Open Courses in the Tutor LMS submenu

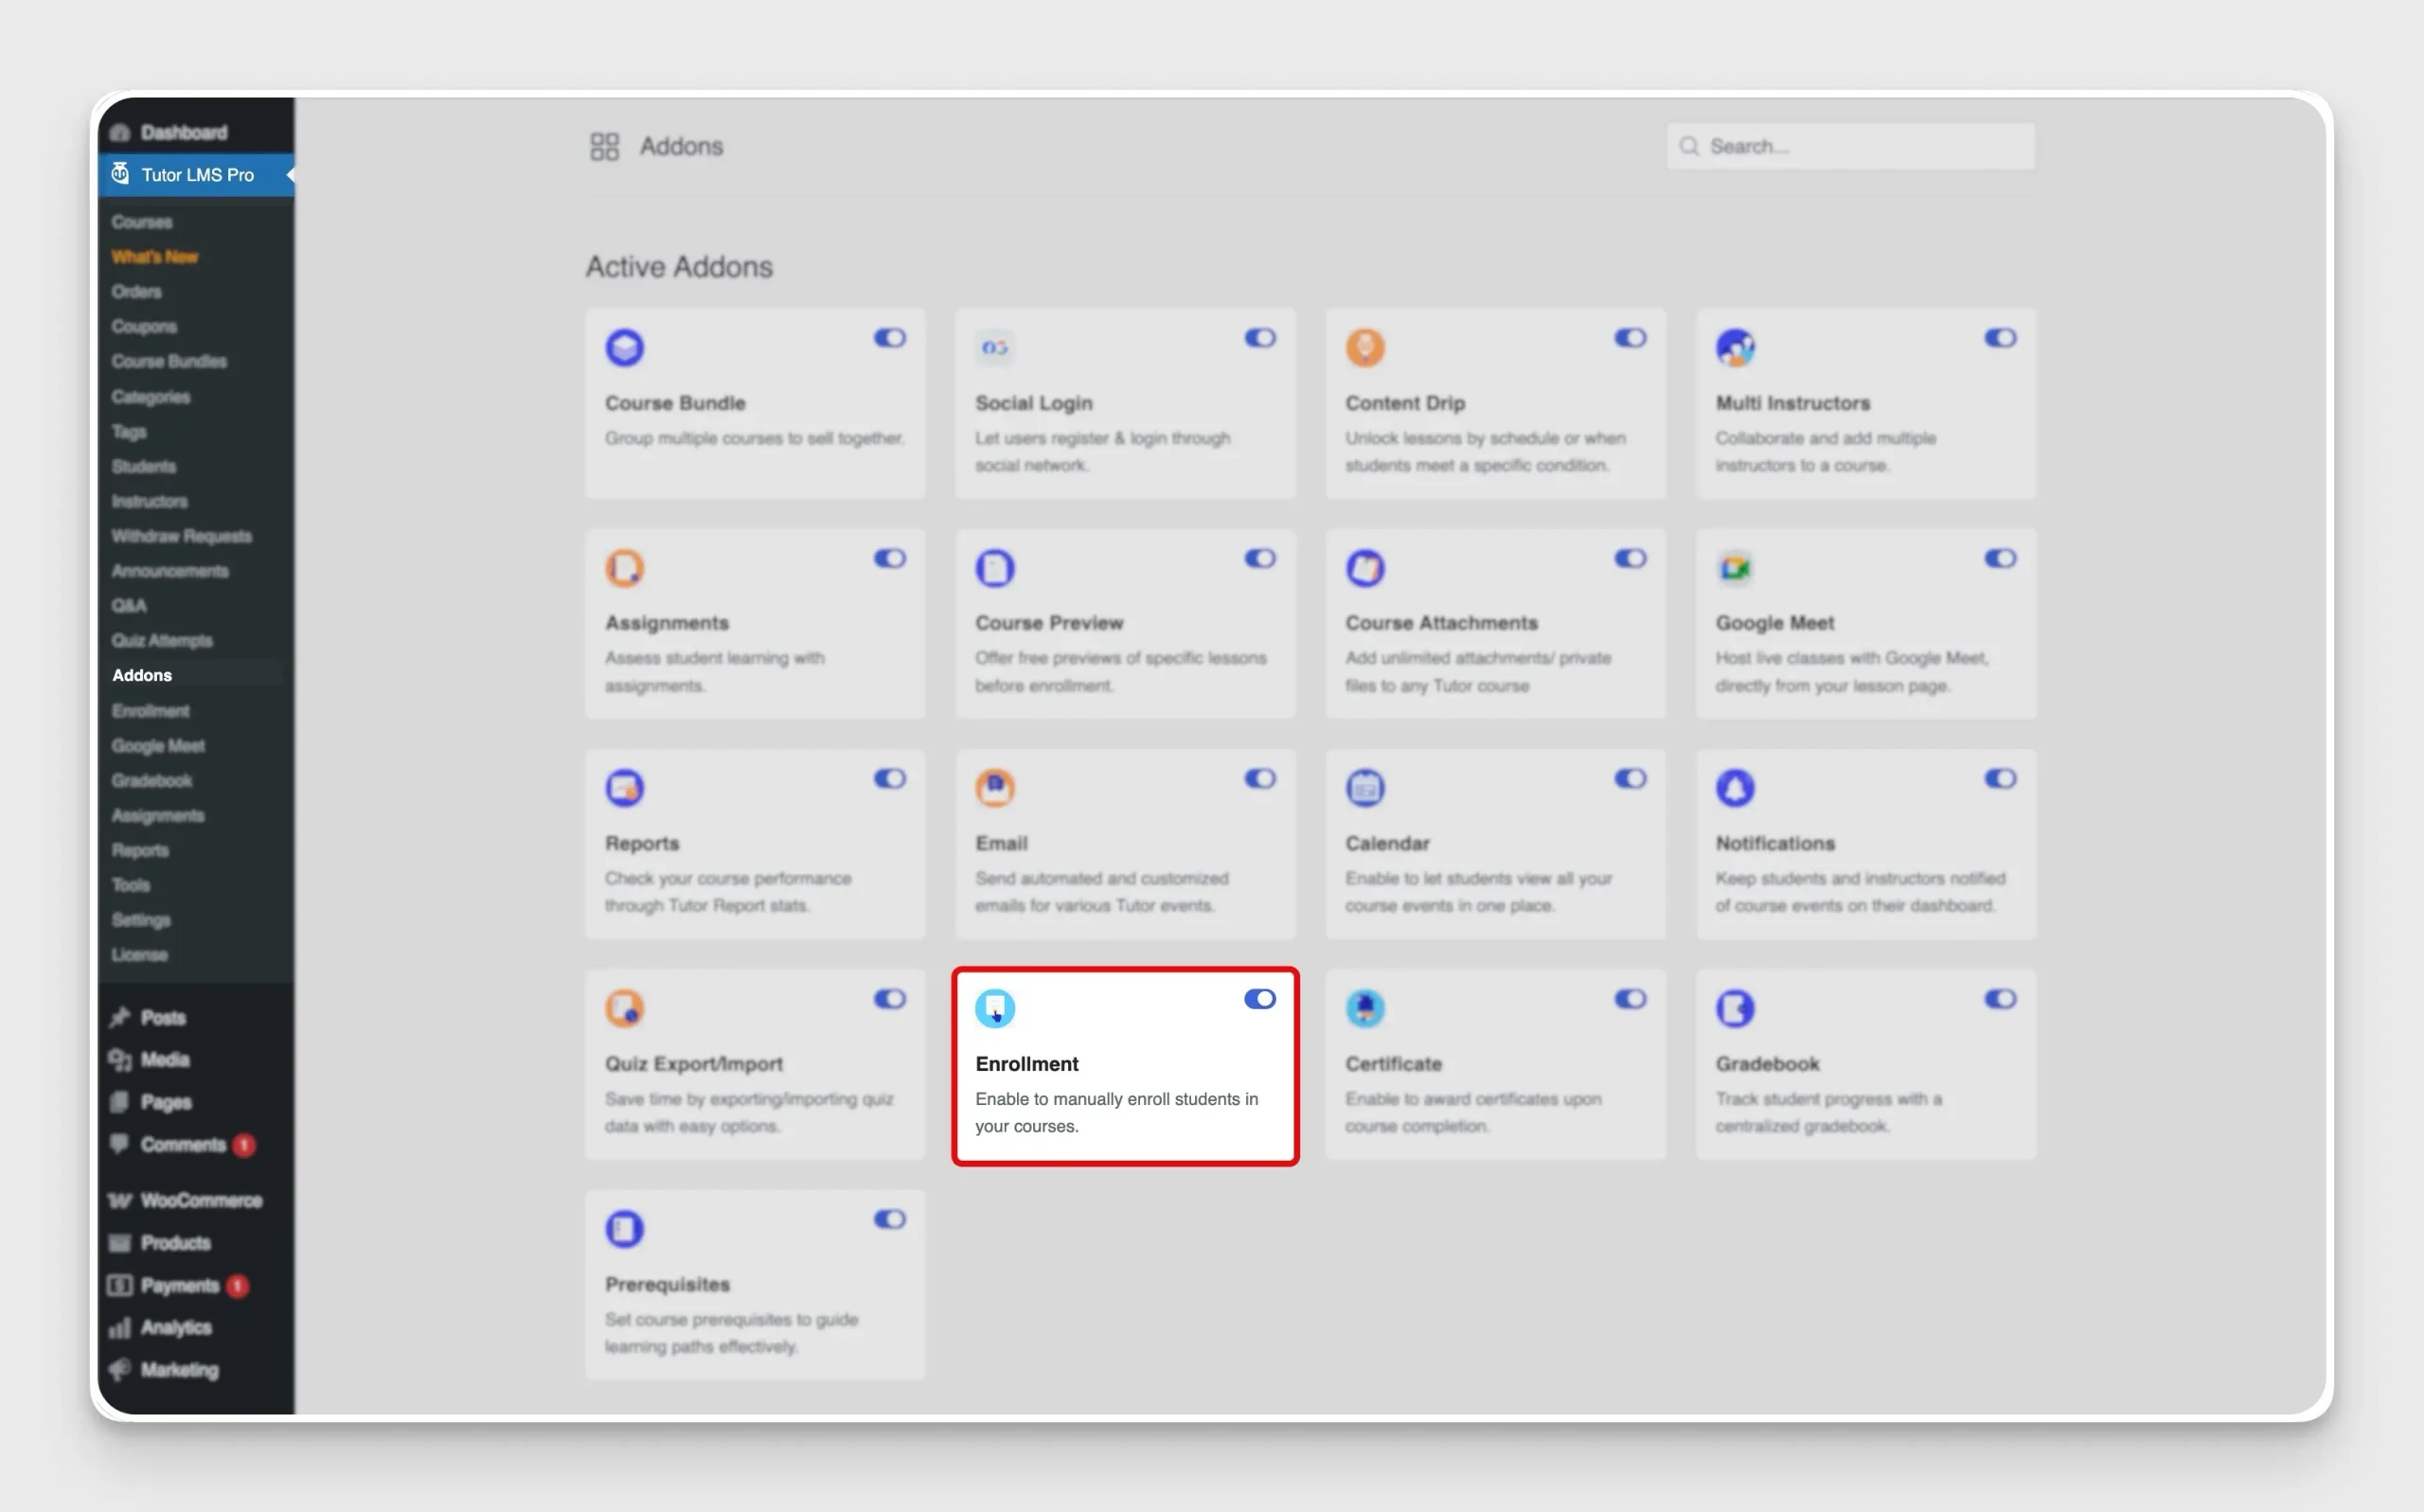(142, 222)
